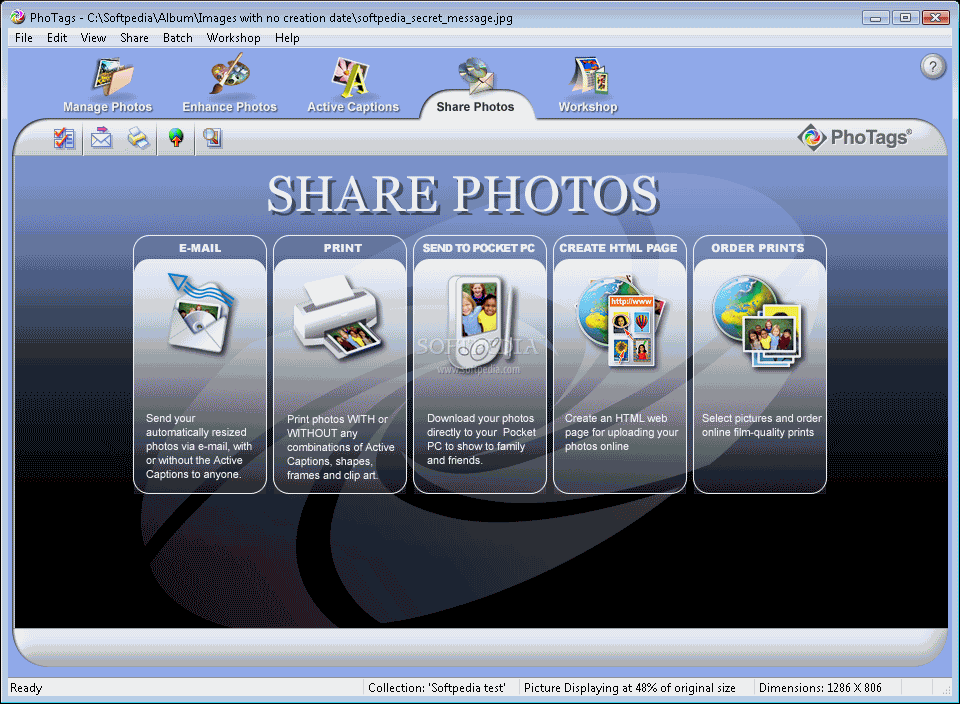Open the Active Captions icon
Screen dimensions: 960x704
pyautogui.click(x=351, y=77)
